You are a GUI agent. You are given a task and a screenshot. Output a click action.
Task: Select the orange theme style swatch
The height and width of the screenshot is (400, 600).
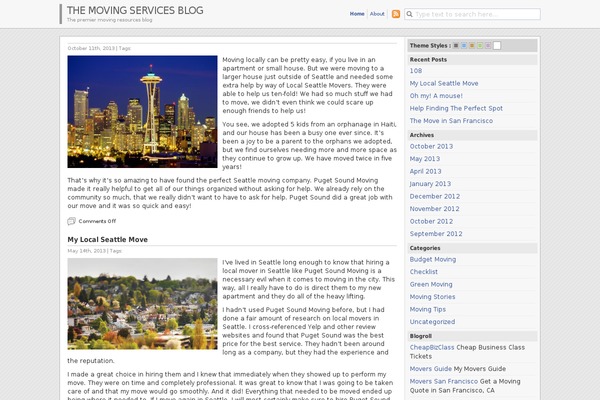[472, 46]
